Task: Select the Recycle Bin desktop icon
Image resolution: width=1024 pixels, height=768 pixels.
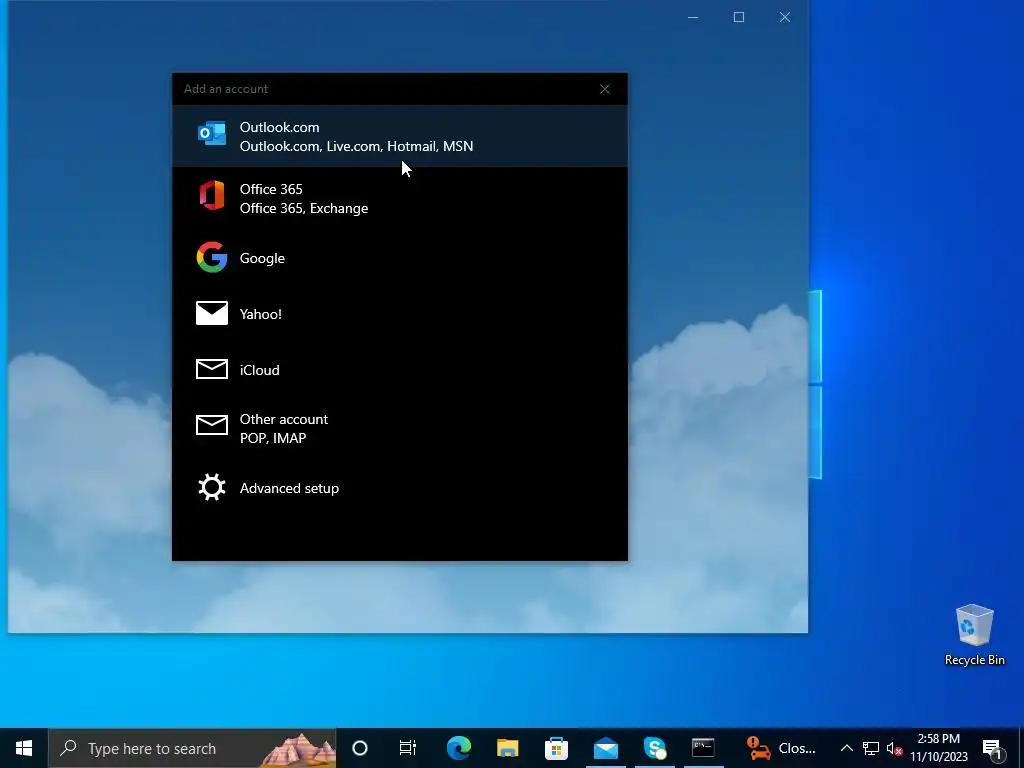Action: (x=974, y=635)
